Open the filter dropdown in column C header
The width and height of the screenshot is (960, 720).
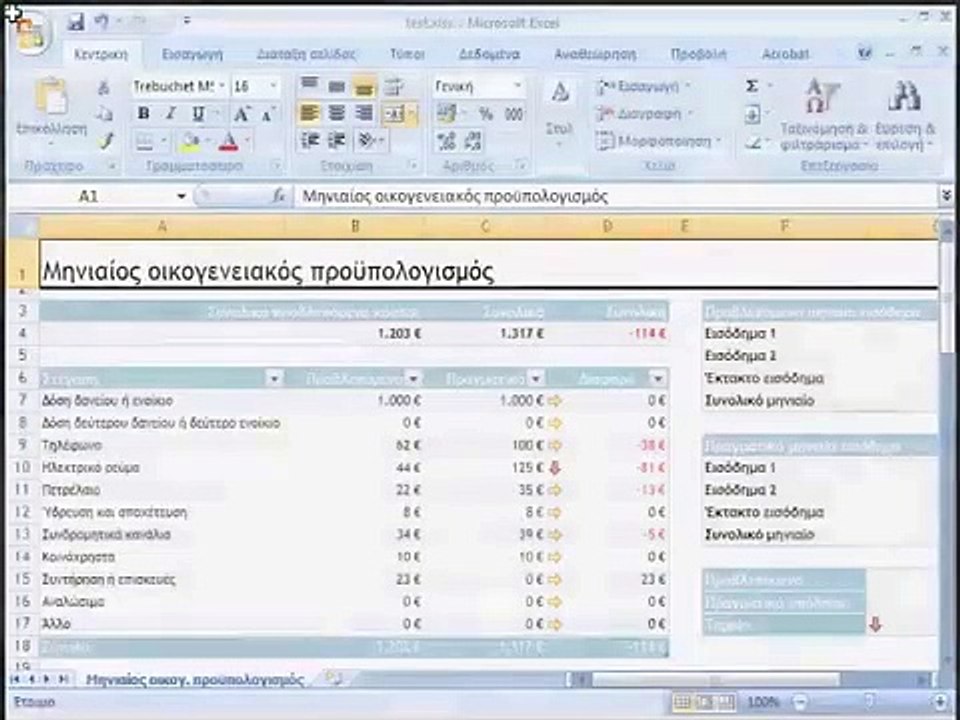coord(536,378)
